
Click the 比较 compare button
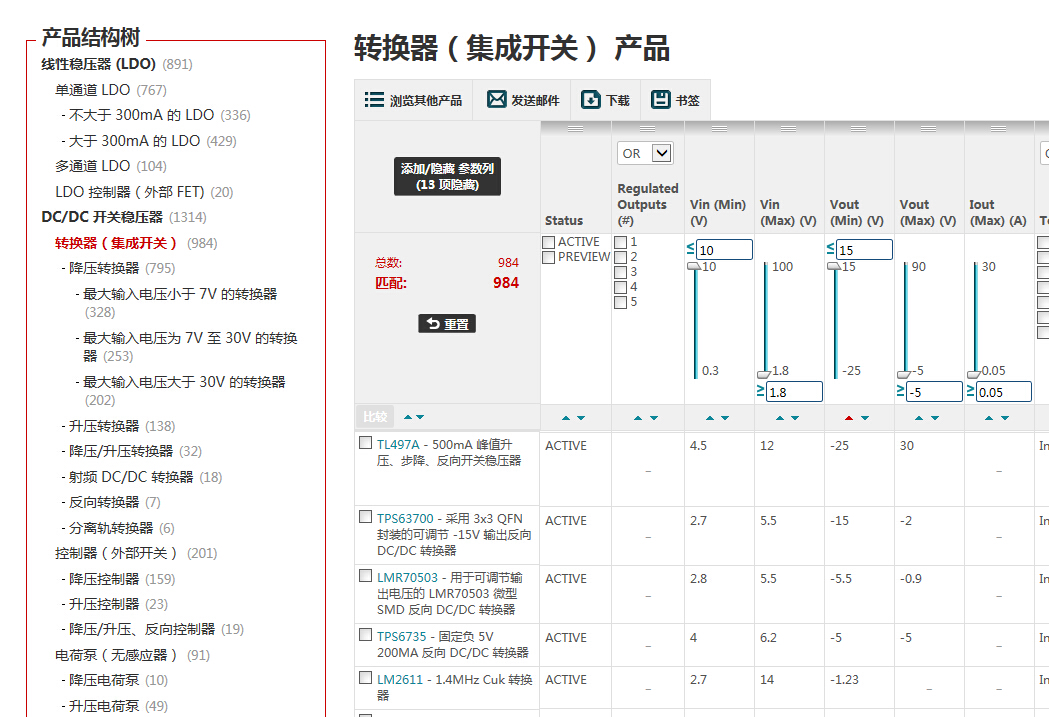click(x=375, y=417)
